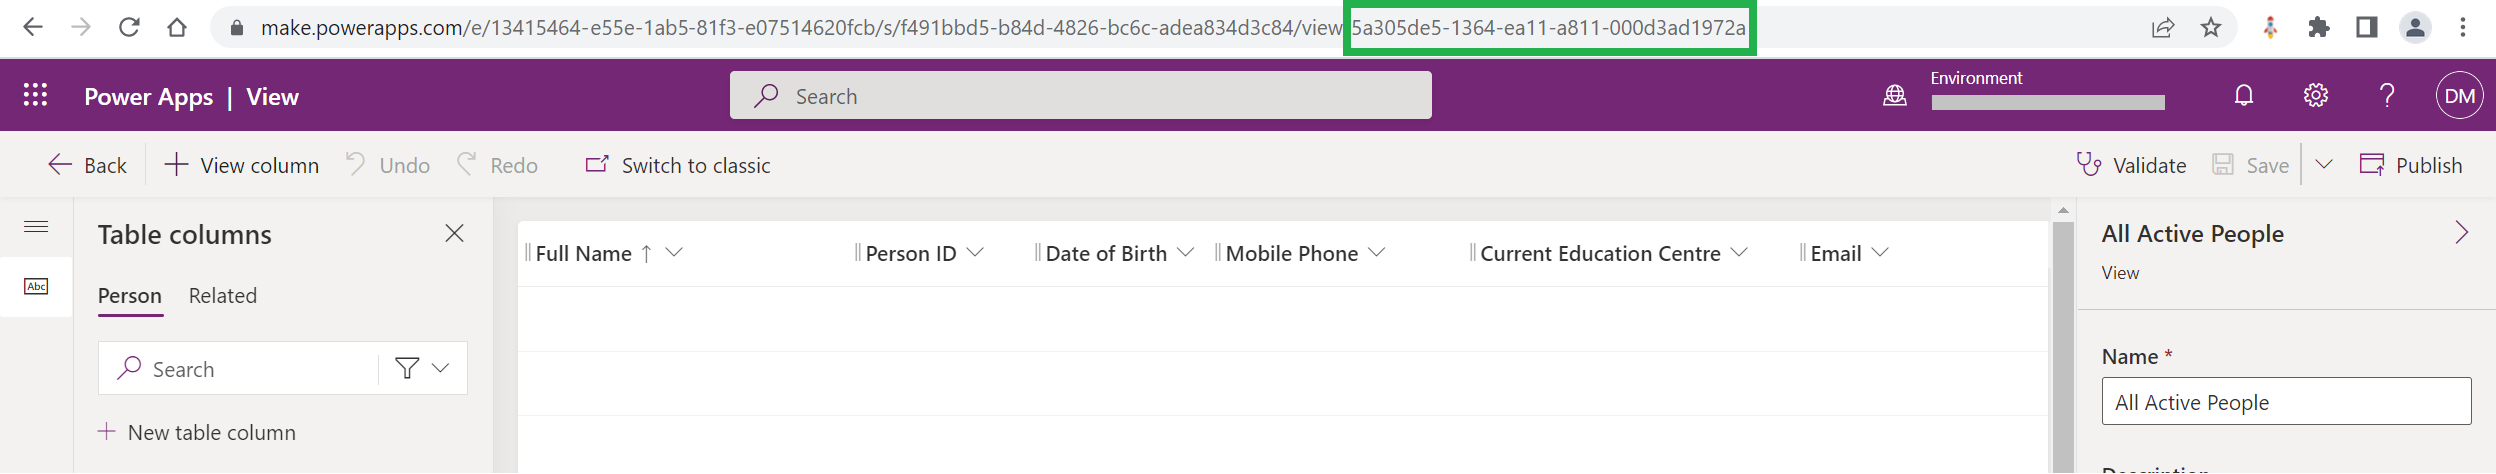
Task: Collapse the All Active People properties pane
Action: [x=2461, y=233]
